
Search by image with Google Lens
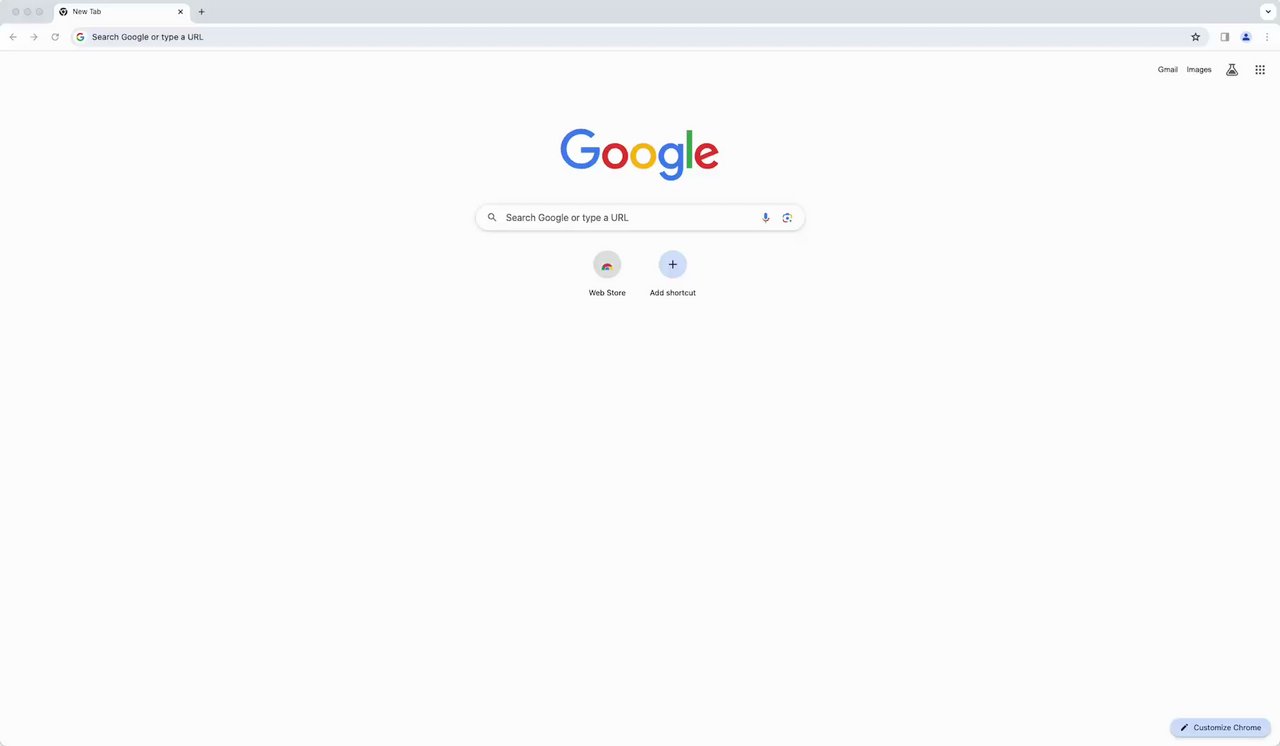pos(787,217)
